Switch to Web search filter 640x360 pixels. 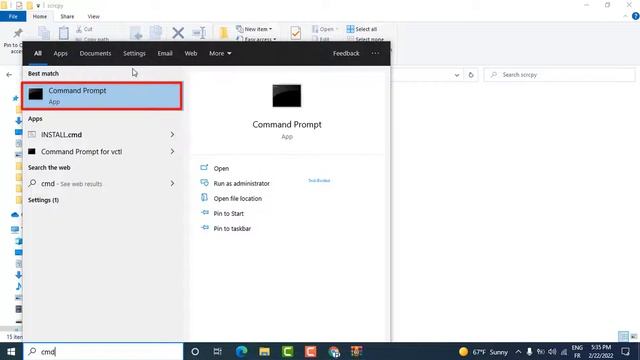coord(191,53)
